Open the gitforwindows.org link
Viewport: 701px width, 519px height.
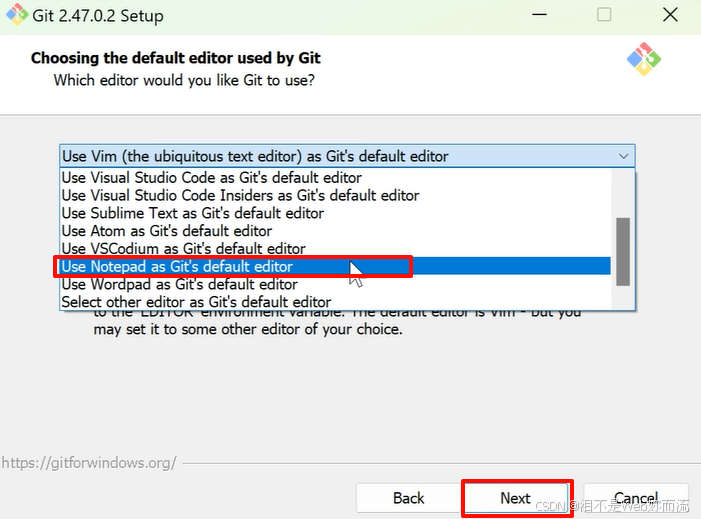pos(89,463)
